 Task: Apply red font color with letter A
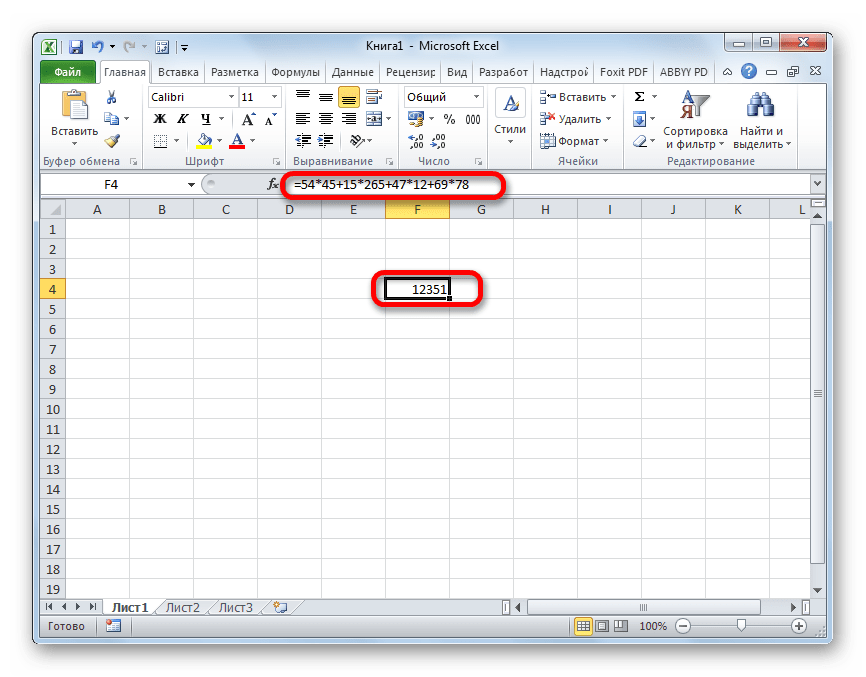coord(237,141)
